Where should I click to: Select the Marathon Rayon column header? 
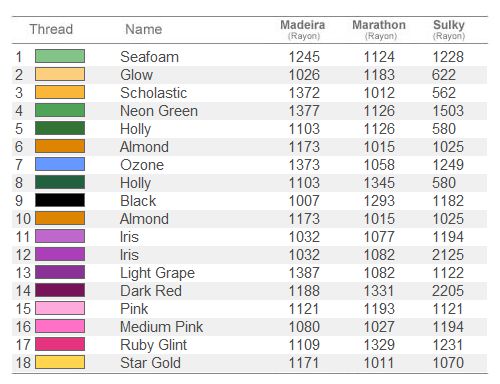point(379,30)
